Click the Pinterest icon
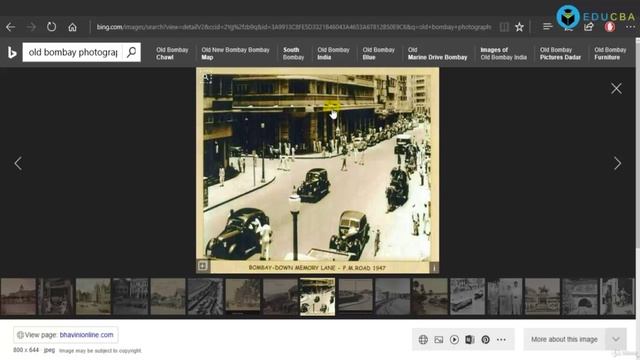Screen dimensions: 640x360 point(485,340)
